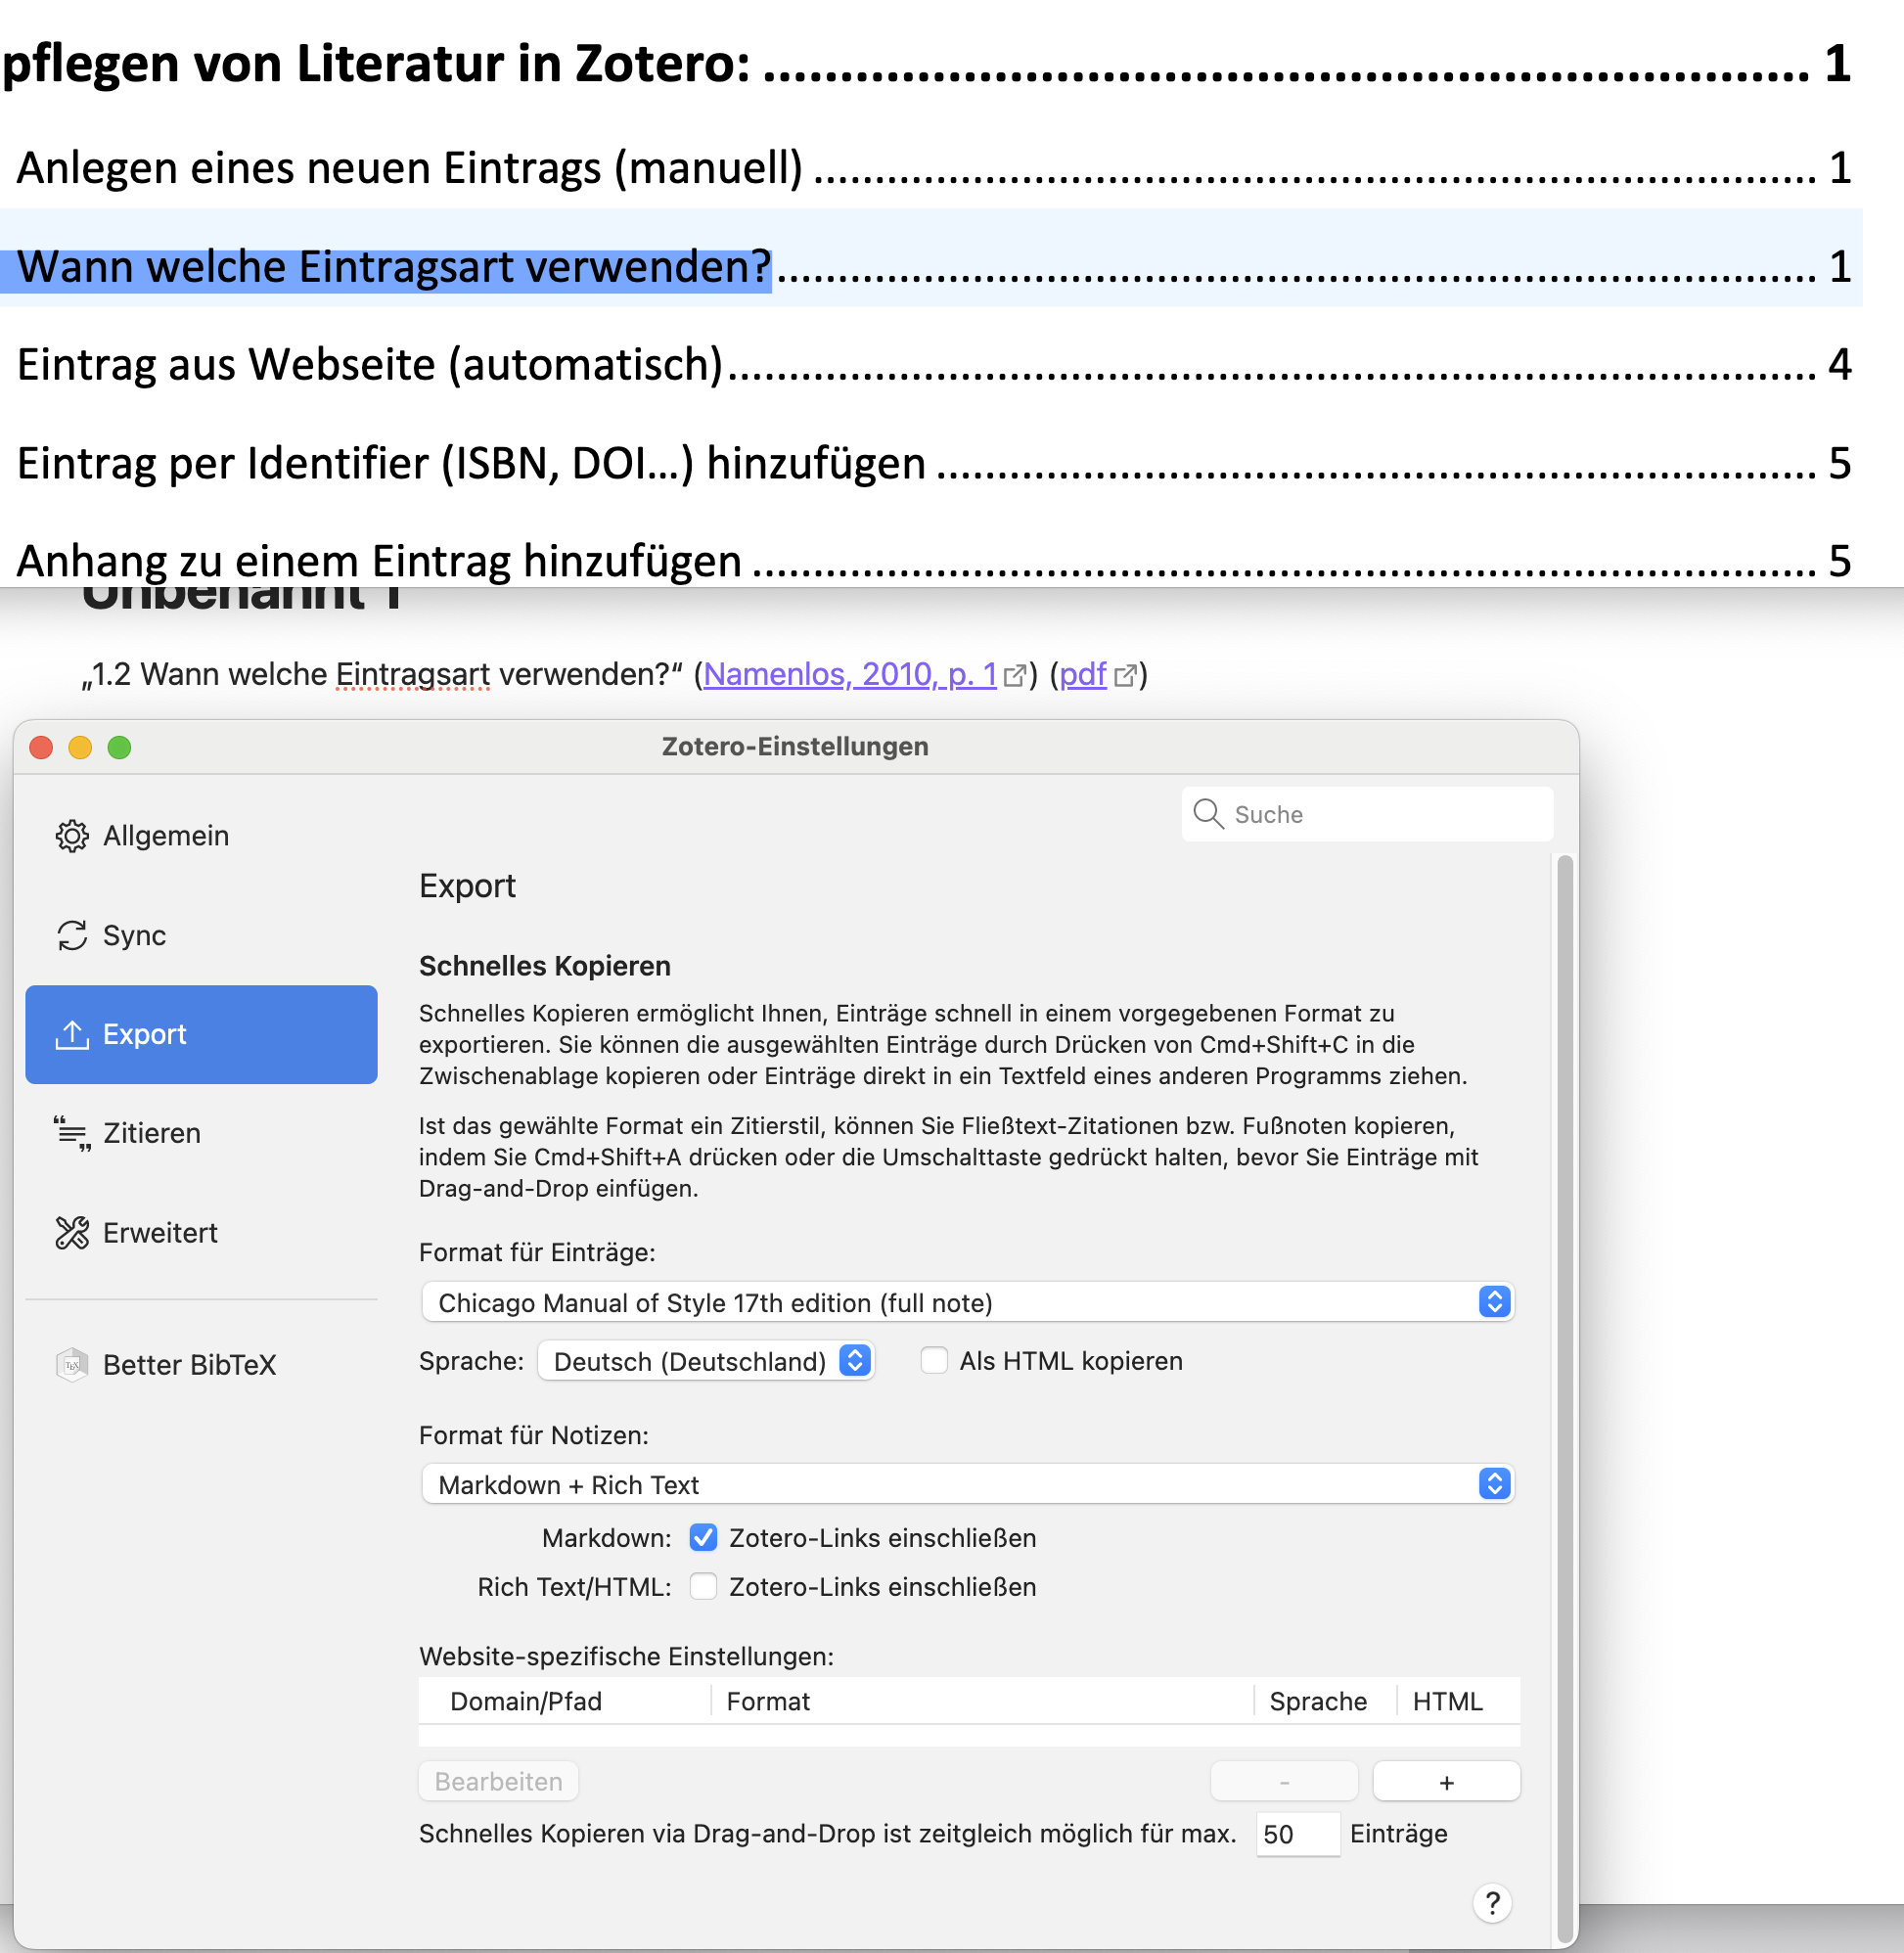Click the help question mark button

[x=1491, y=1902]
